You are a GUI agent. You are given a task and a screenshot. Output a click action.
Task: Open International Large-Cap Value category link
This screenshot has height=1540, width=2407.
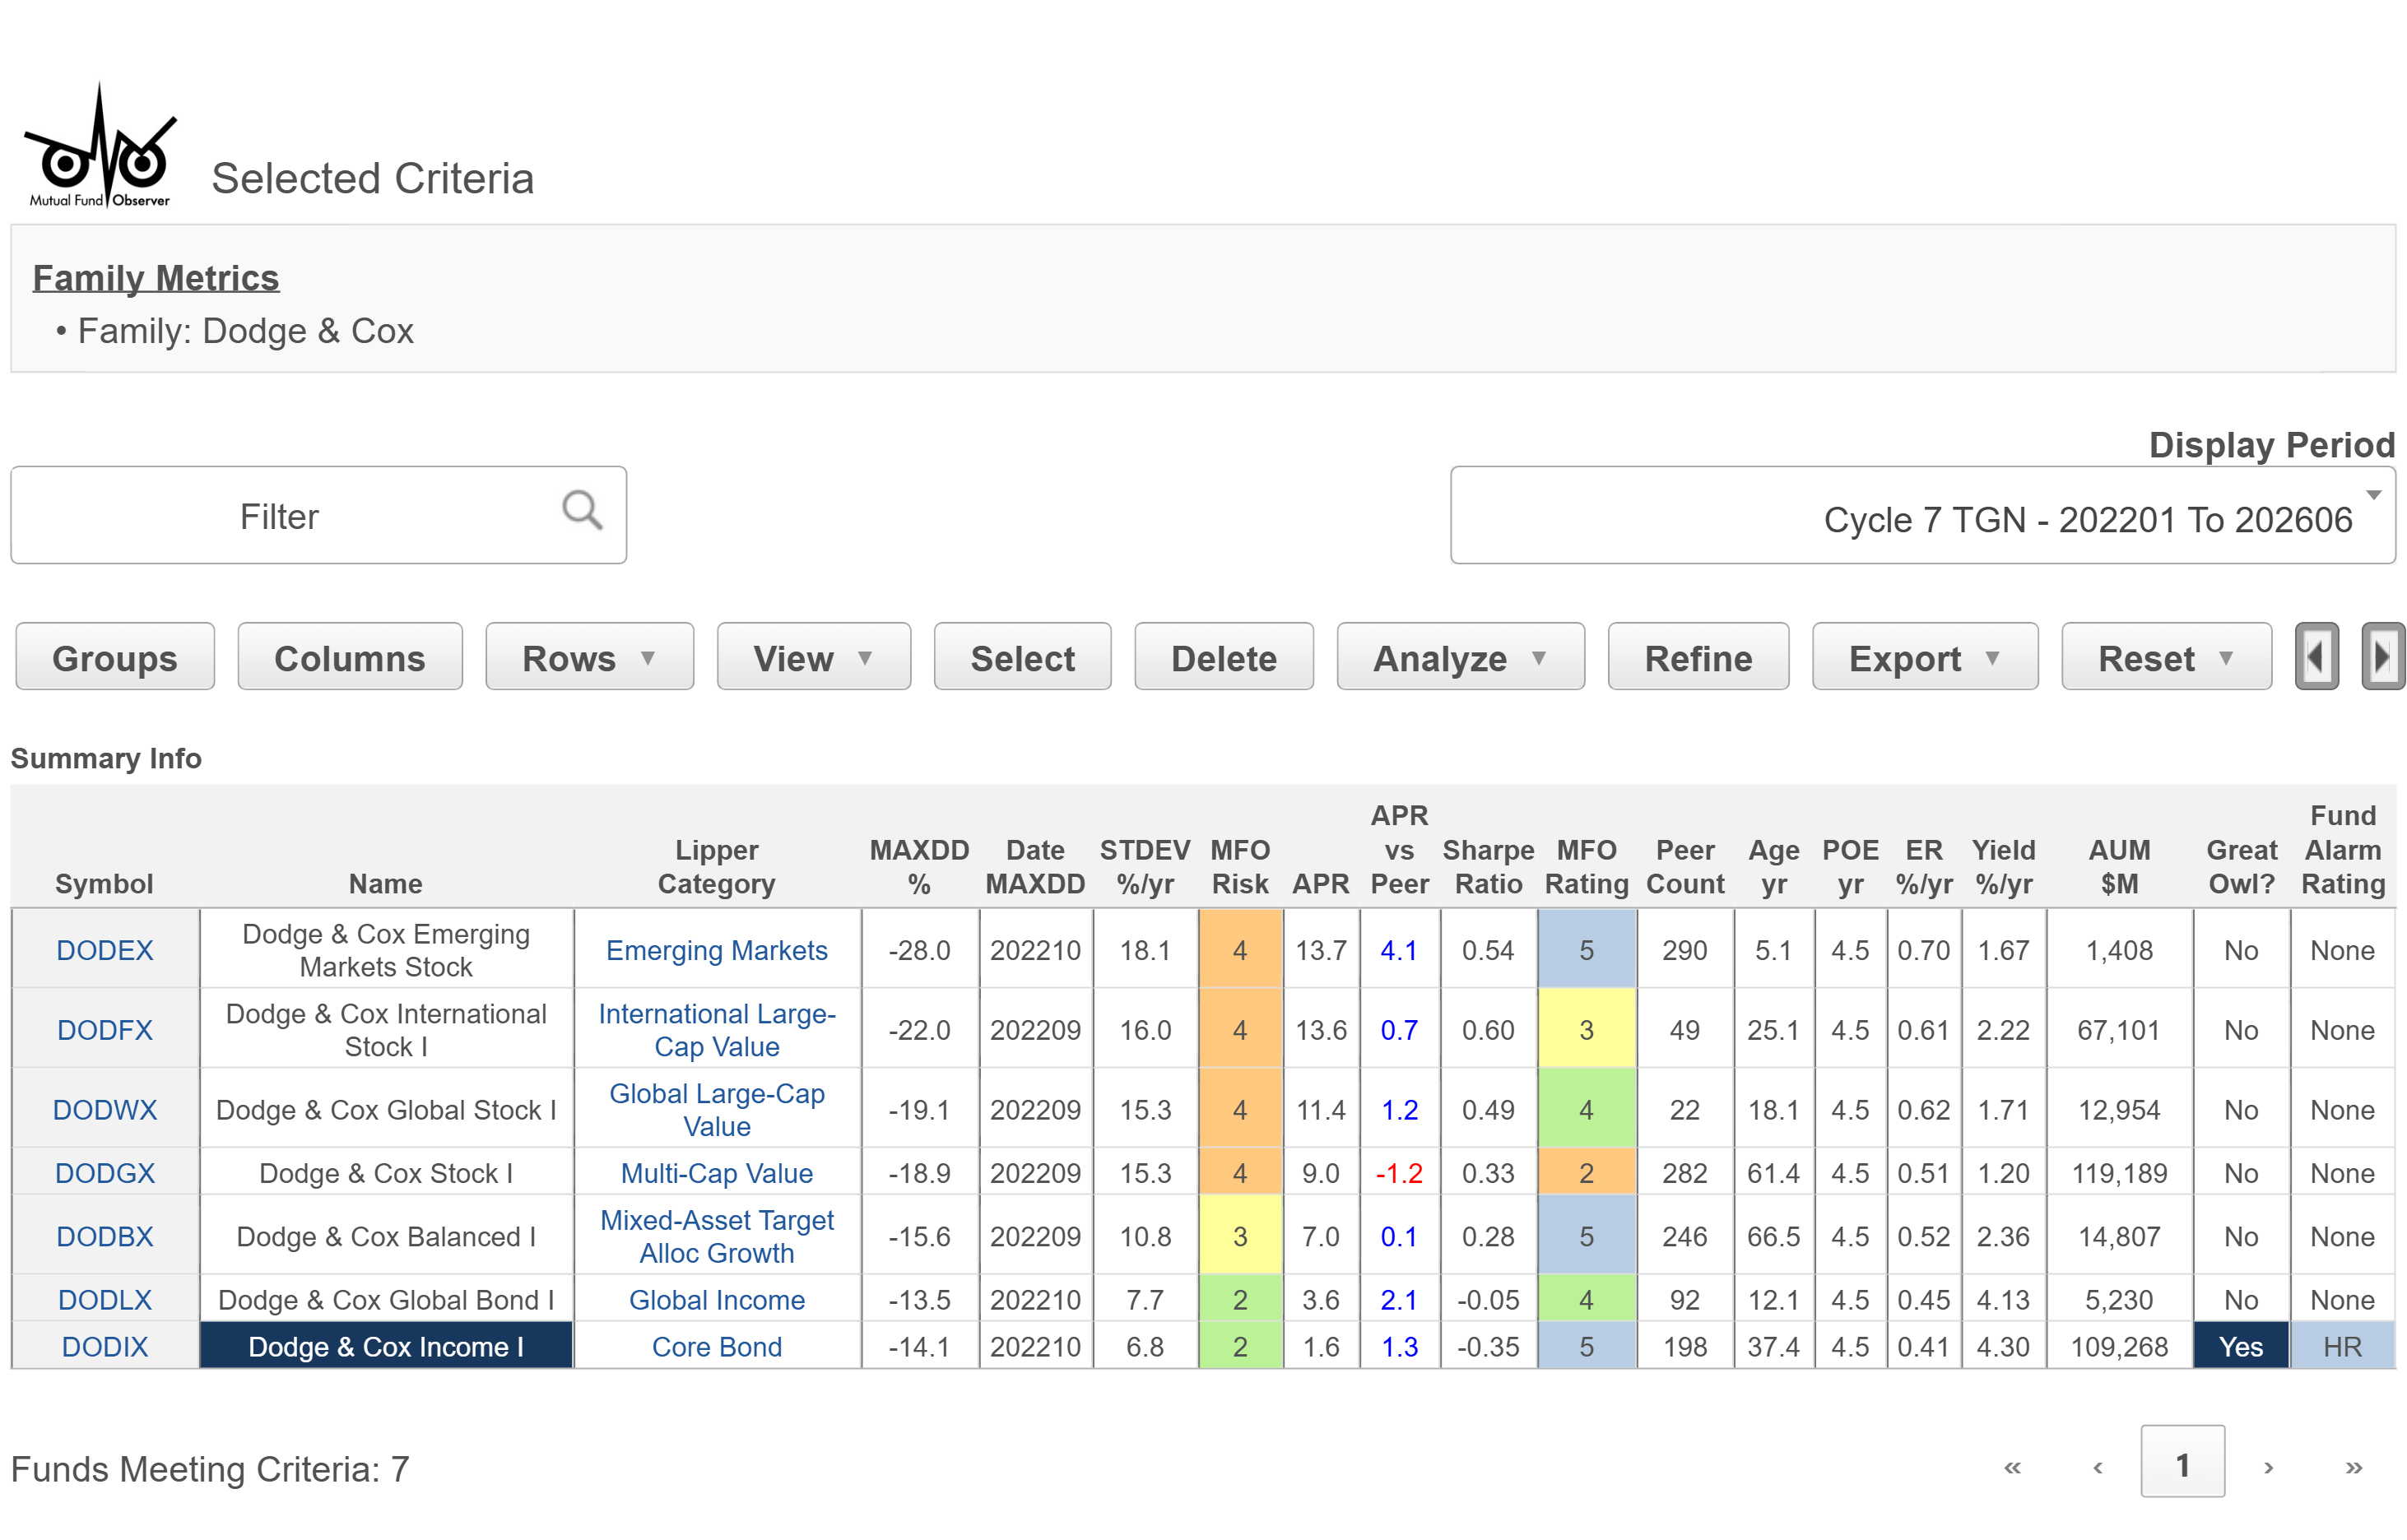tap(717, 1030)
